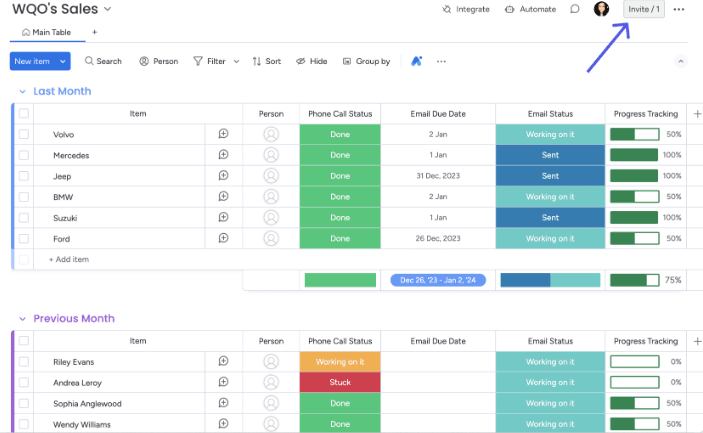
Task: Click the Invite / 1 button
Action: (x=643, y=9)
